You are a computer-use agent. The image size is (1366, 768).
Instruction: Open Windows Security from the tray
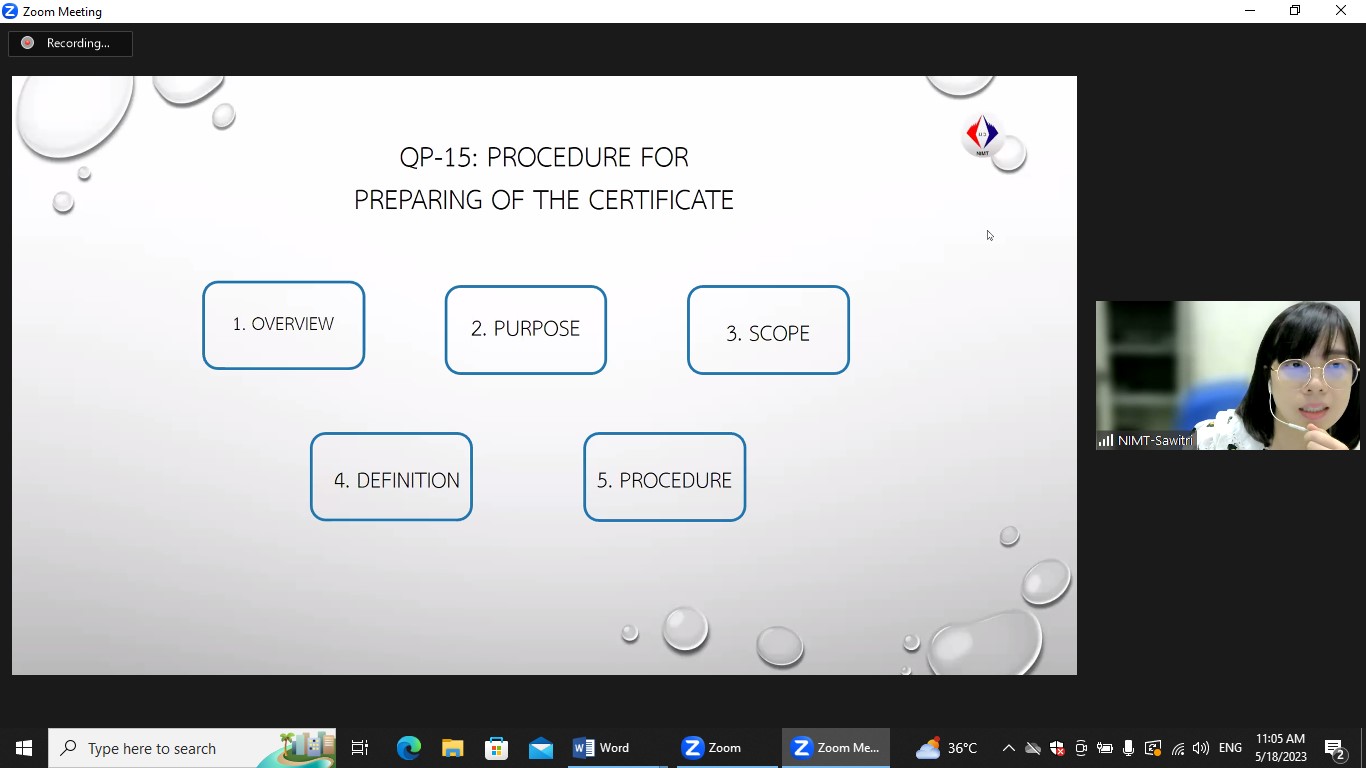click(x=1057, y=748)
